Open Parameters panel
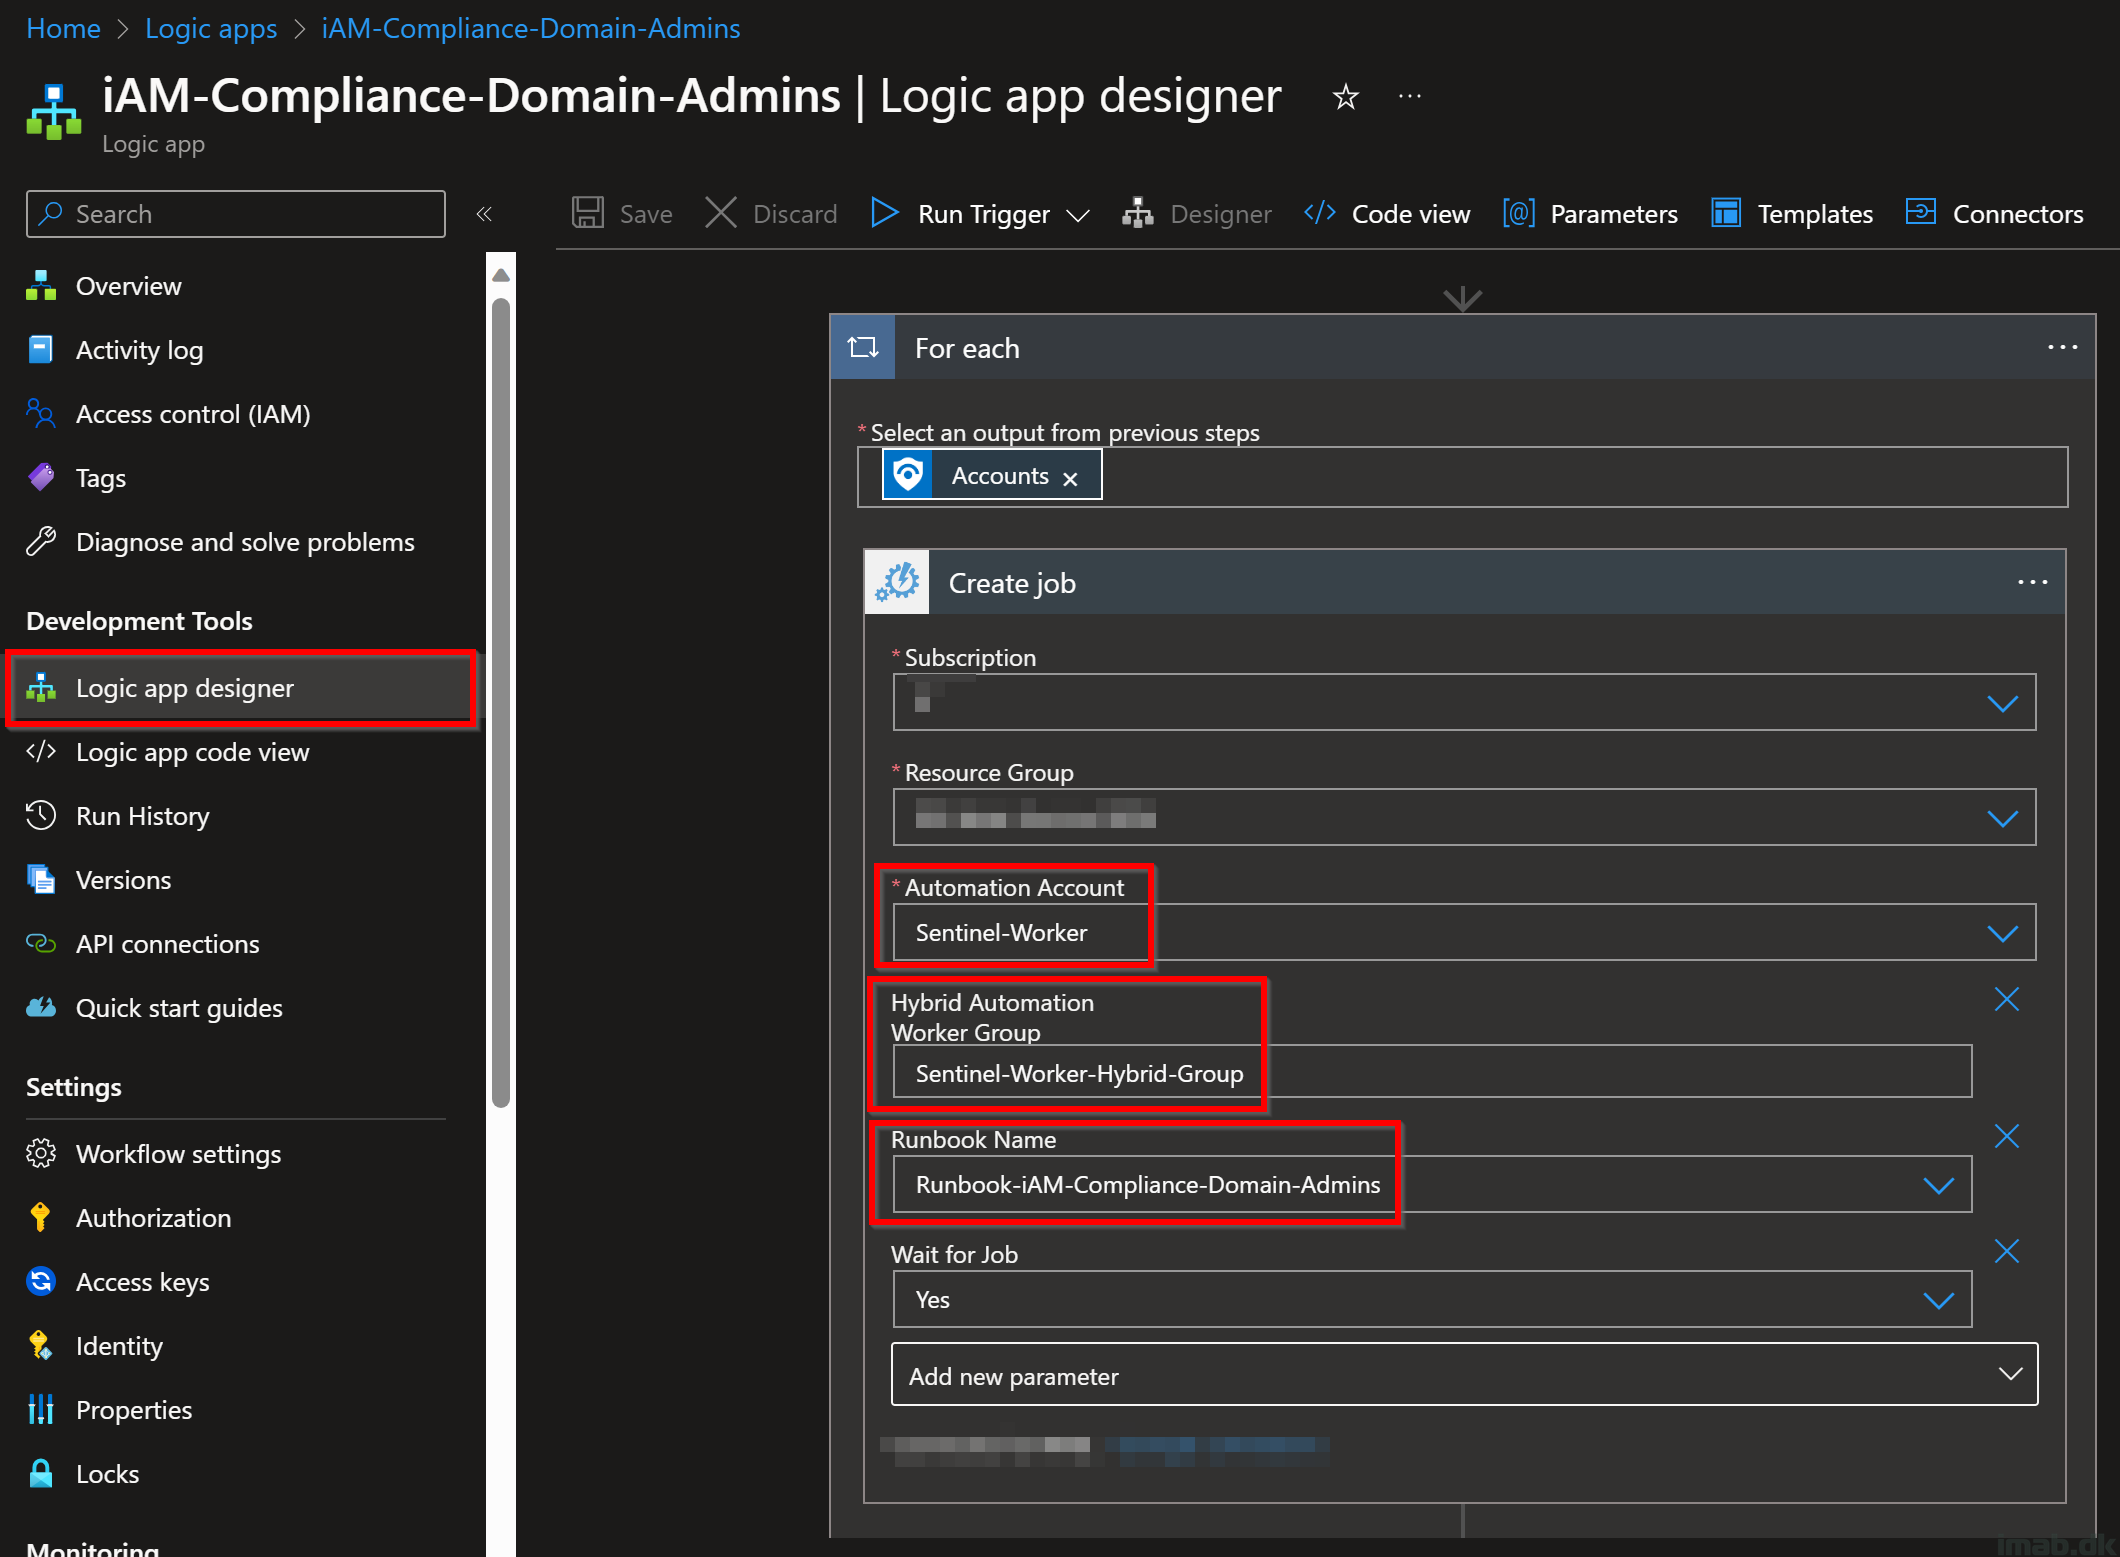The image size is (2120, 1557). [x=1590, y=214]
